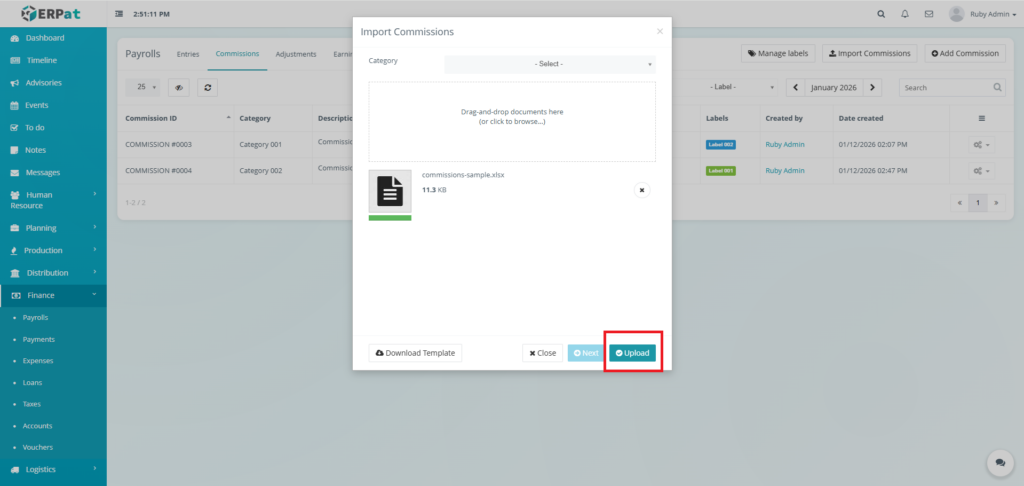The width and height of the screenshot is (1024, 486).
Task: Toggle the sidebar hamburger menu icon
Action: click(x=119, y=14)
